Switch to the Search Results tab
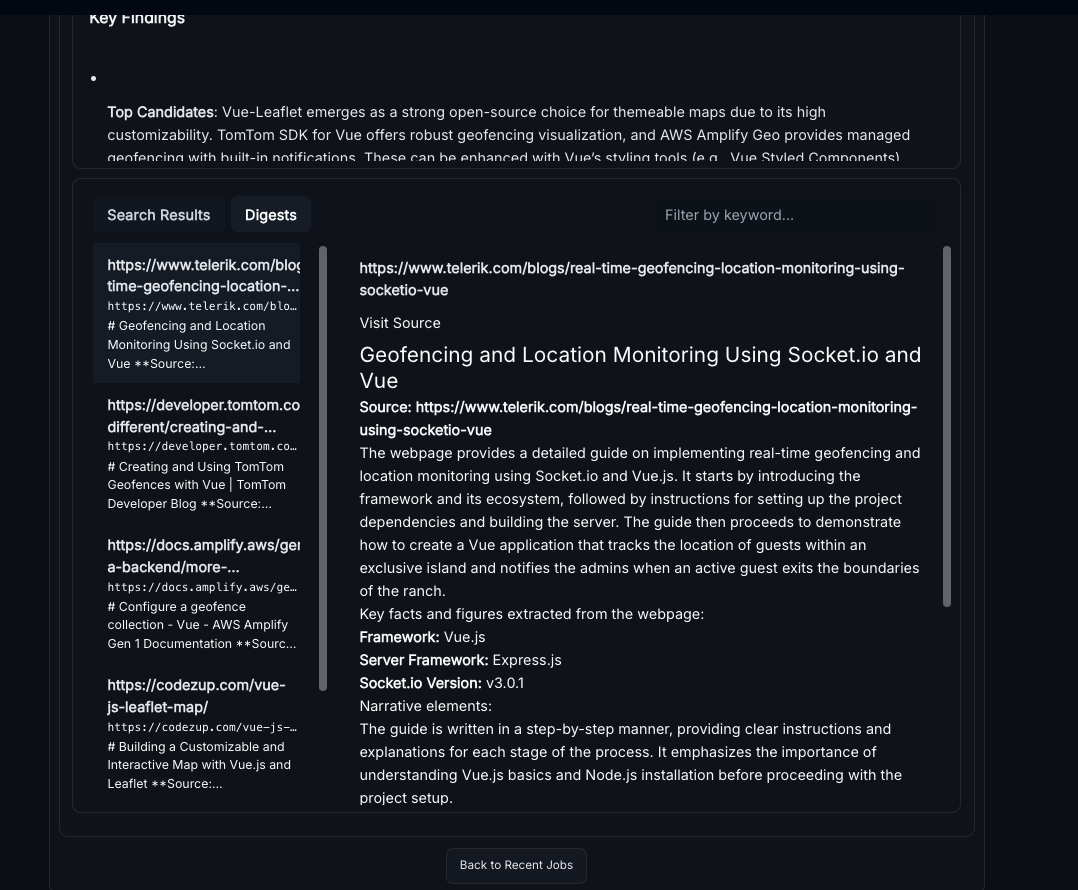 (x=159, y=215)
